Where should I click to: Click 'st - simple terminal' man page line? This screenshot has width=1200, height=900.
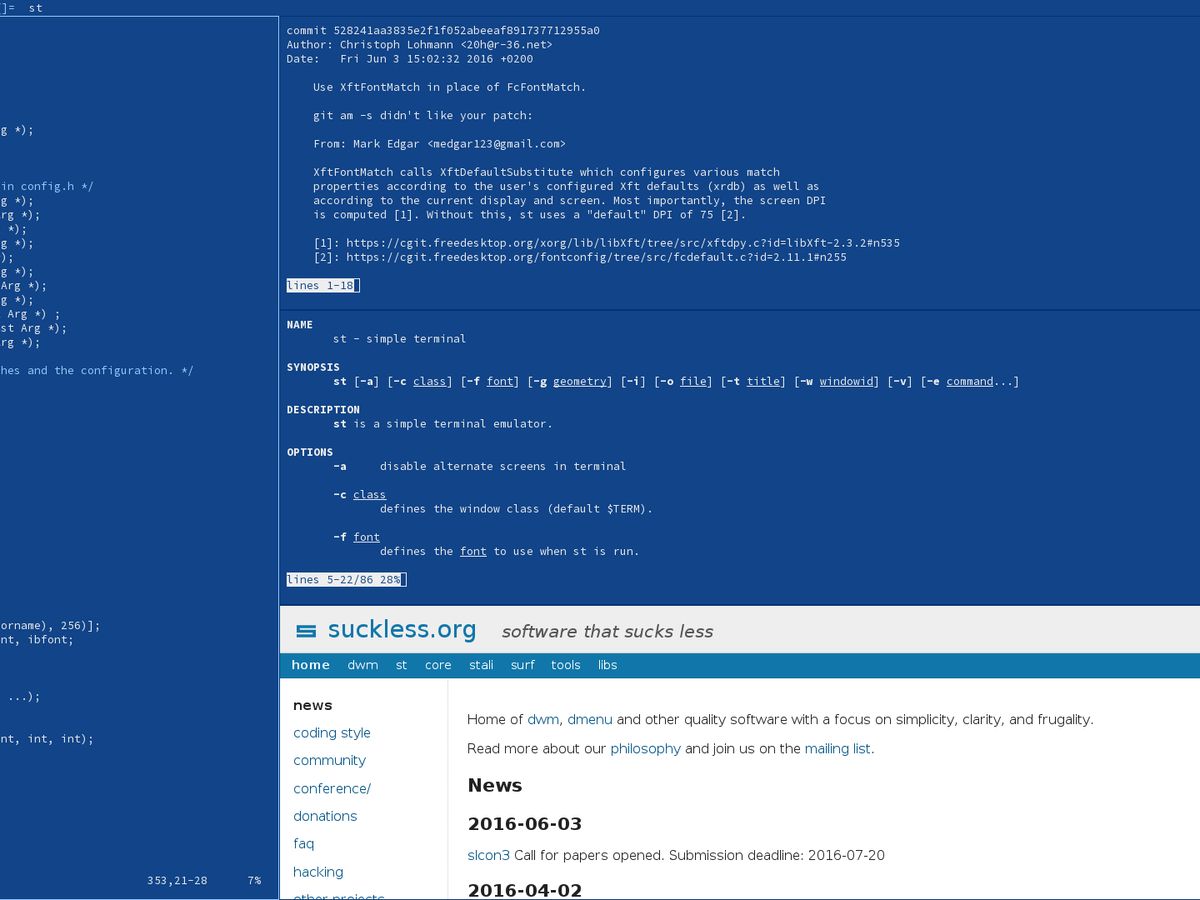click(400, 339)
